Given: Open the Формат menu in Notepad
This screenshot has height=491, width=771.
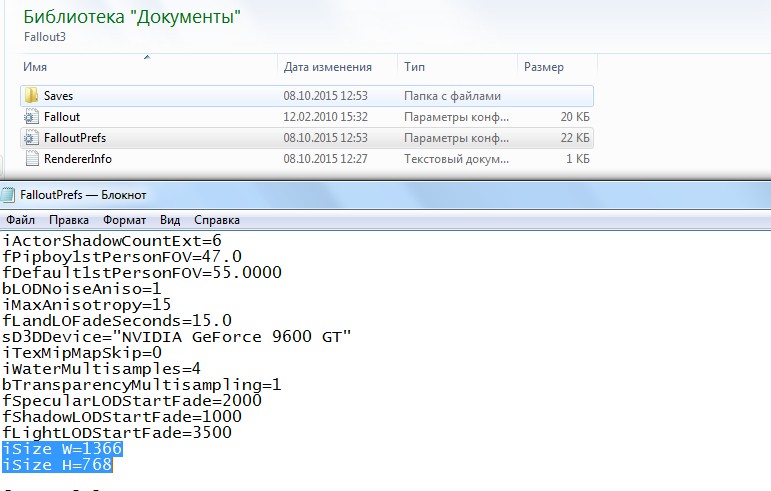Looking at the screenshot, I should pyautogui.click(x=124, y=220).
